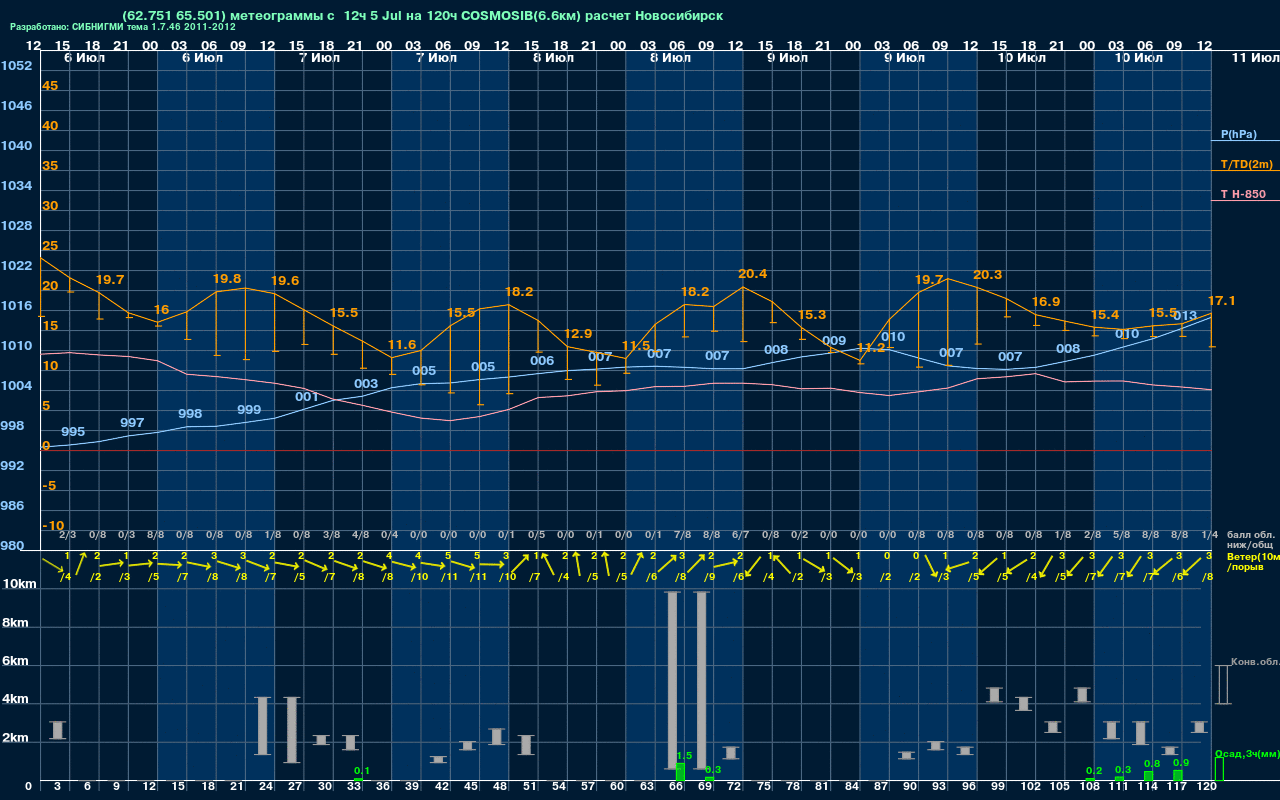
Task: Click the 0.2 precipitation amount label
Action: click(1094, 770)
